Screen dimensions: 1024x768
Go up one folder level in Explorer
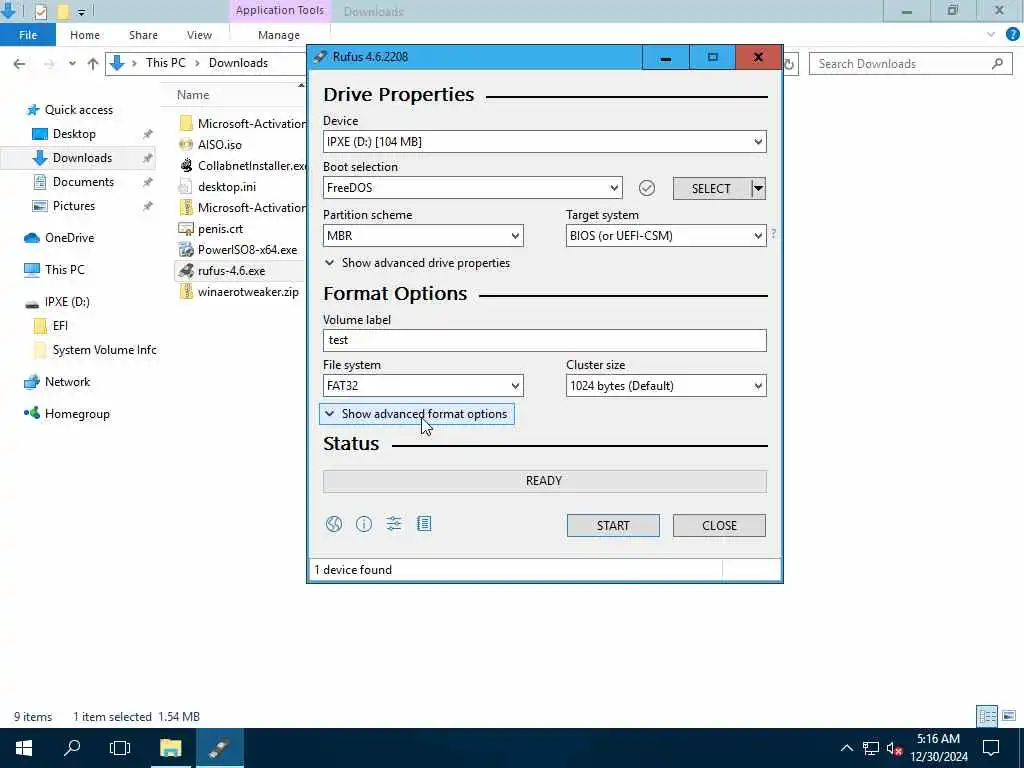93,63
